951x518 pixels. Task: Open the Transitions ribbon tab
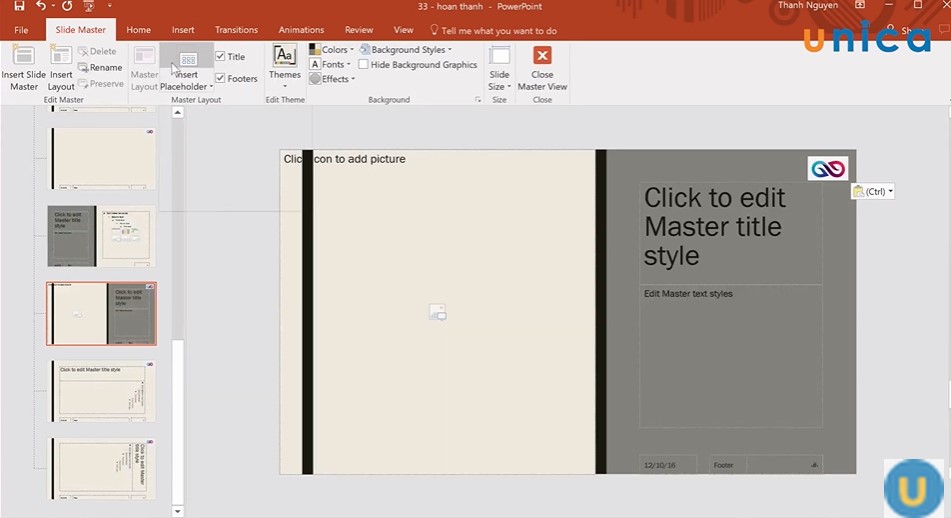[236, 30]
